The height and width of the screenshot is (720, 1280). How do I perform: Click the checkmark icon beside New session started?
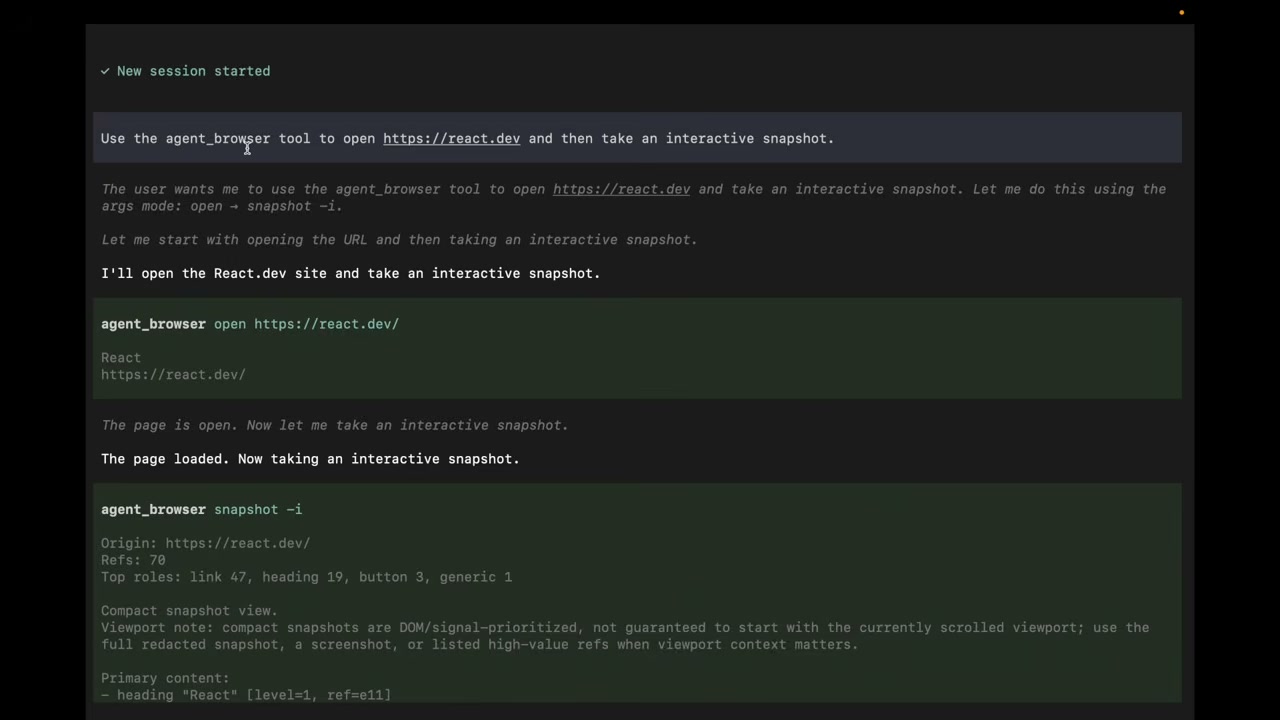tap(105, 71)
